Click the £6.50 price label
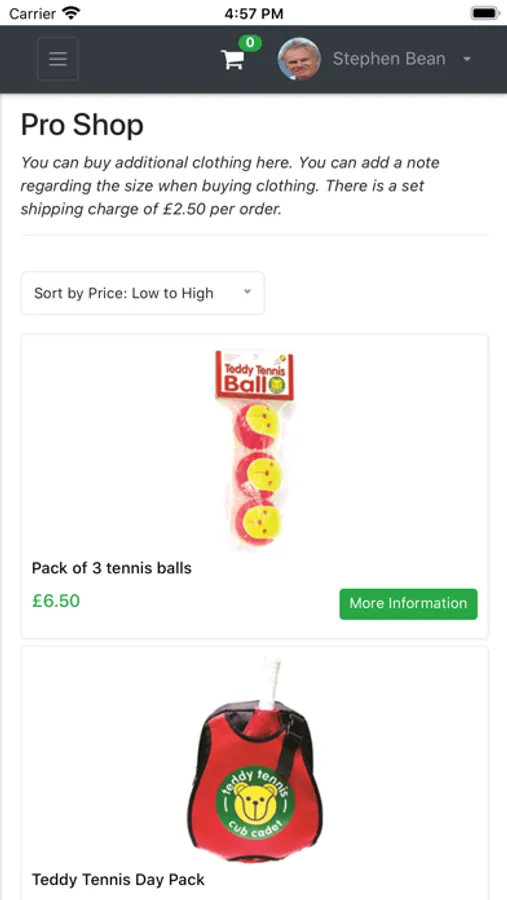The height and width of the screenshot is (900, 507). tap(56, 601)
